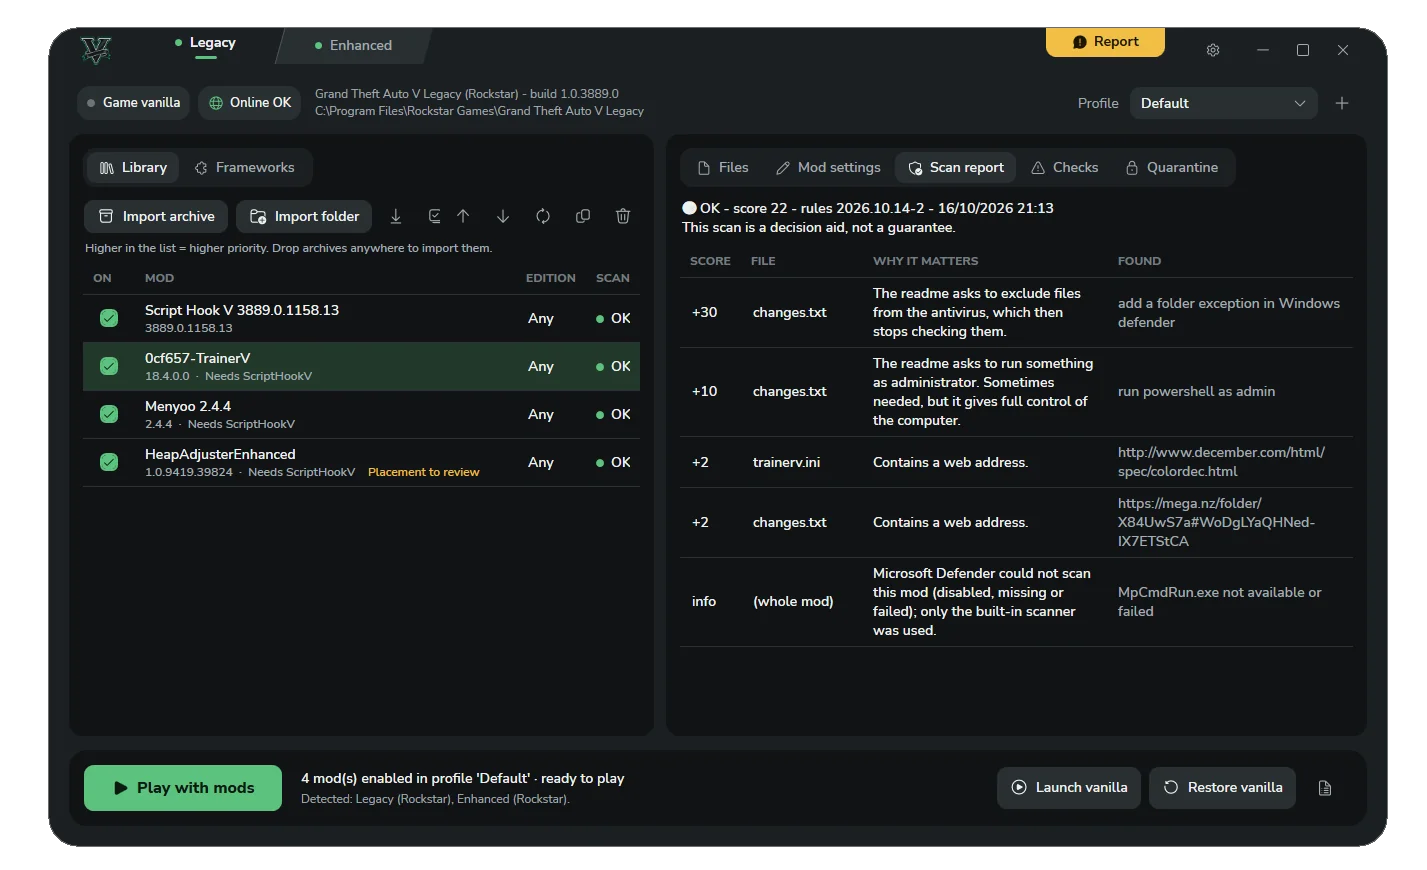Switch to the Library tab

pyautogui.click(x=133, y=168)
